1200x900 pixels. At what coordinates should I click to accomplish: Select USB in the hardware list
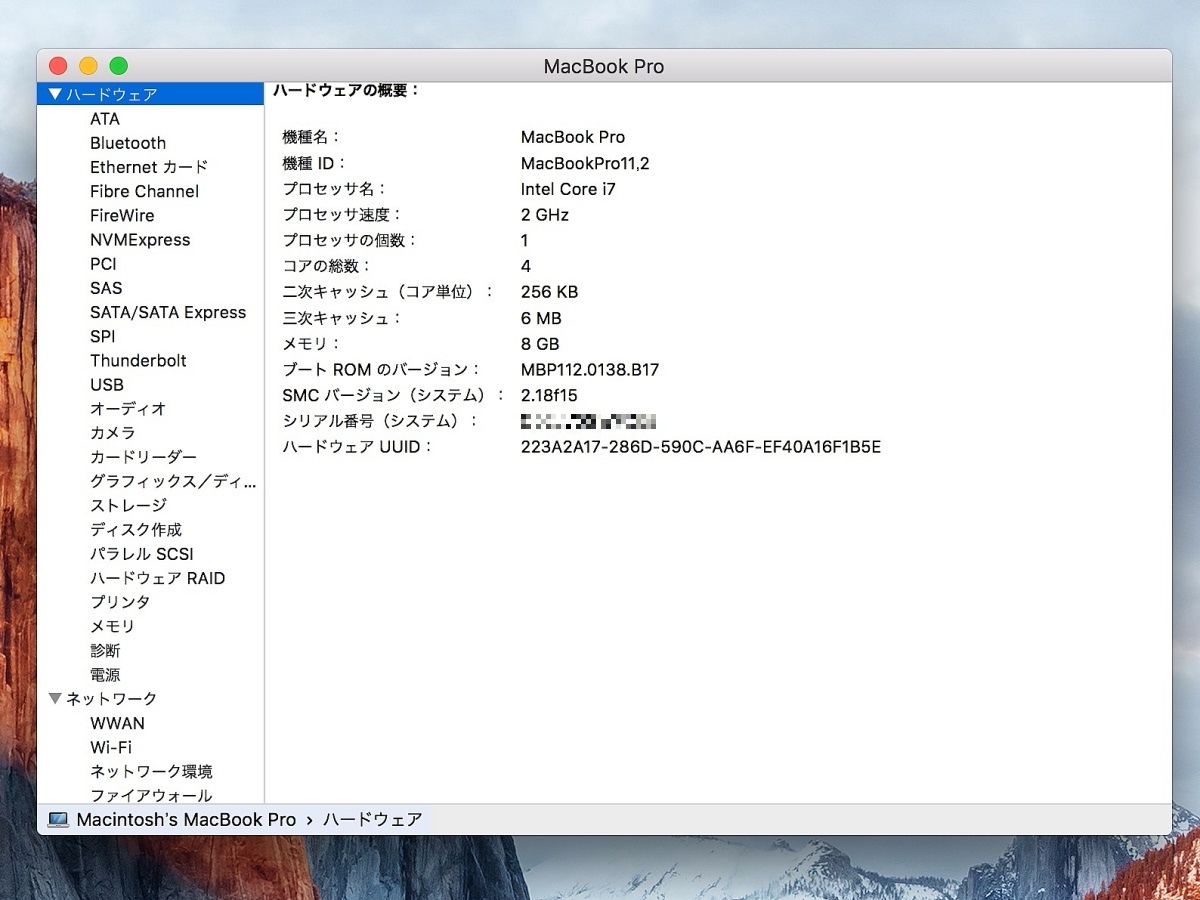tap(107, 385)
